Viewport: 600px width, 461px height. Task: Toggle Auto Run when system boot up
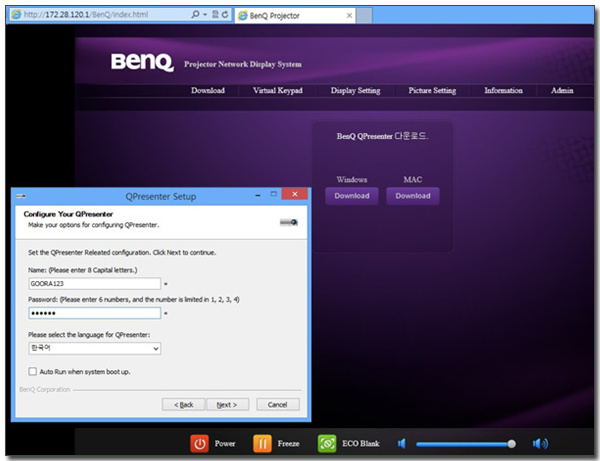(33, 371)
